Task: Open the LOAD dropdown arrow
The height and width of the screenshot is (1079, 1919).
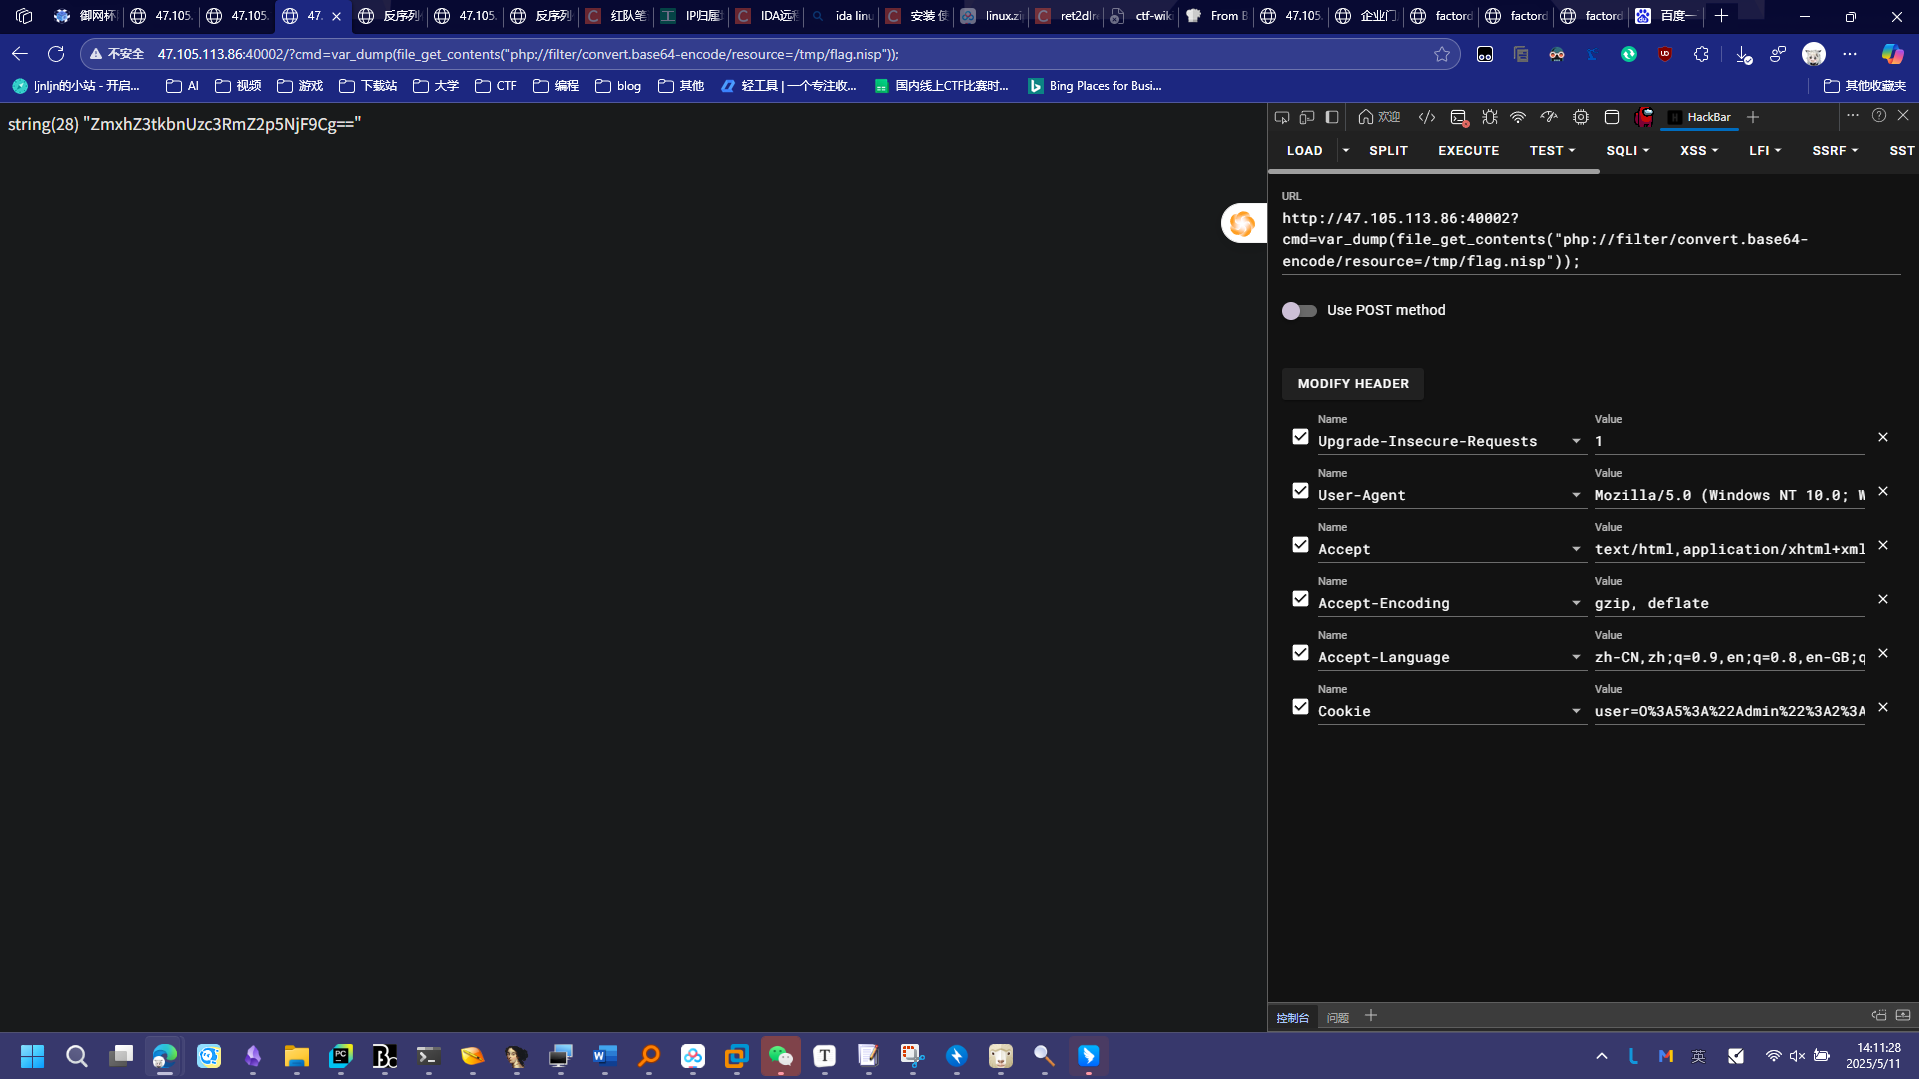Action: pyautogui.click(x=1346, y=151)
